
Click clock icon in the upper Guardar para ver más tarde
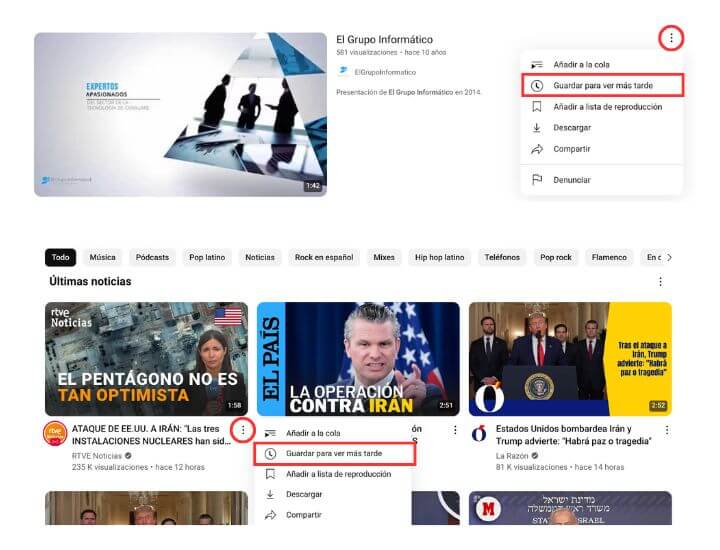(537, 85)
